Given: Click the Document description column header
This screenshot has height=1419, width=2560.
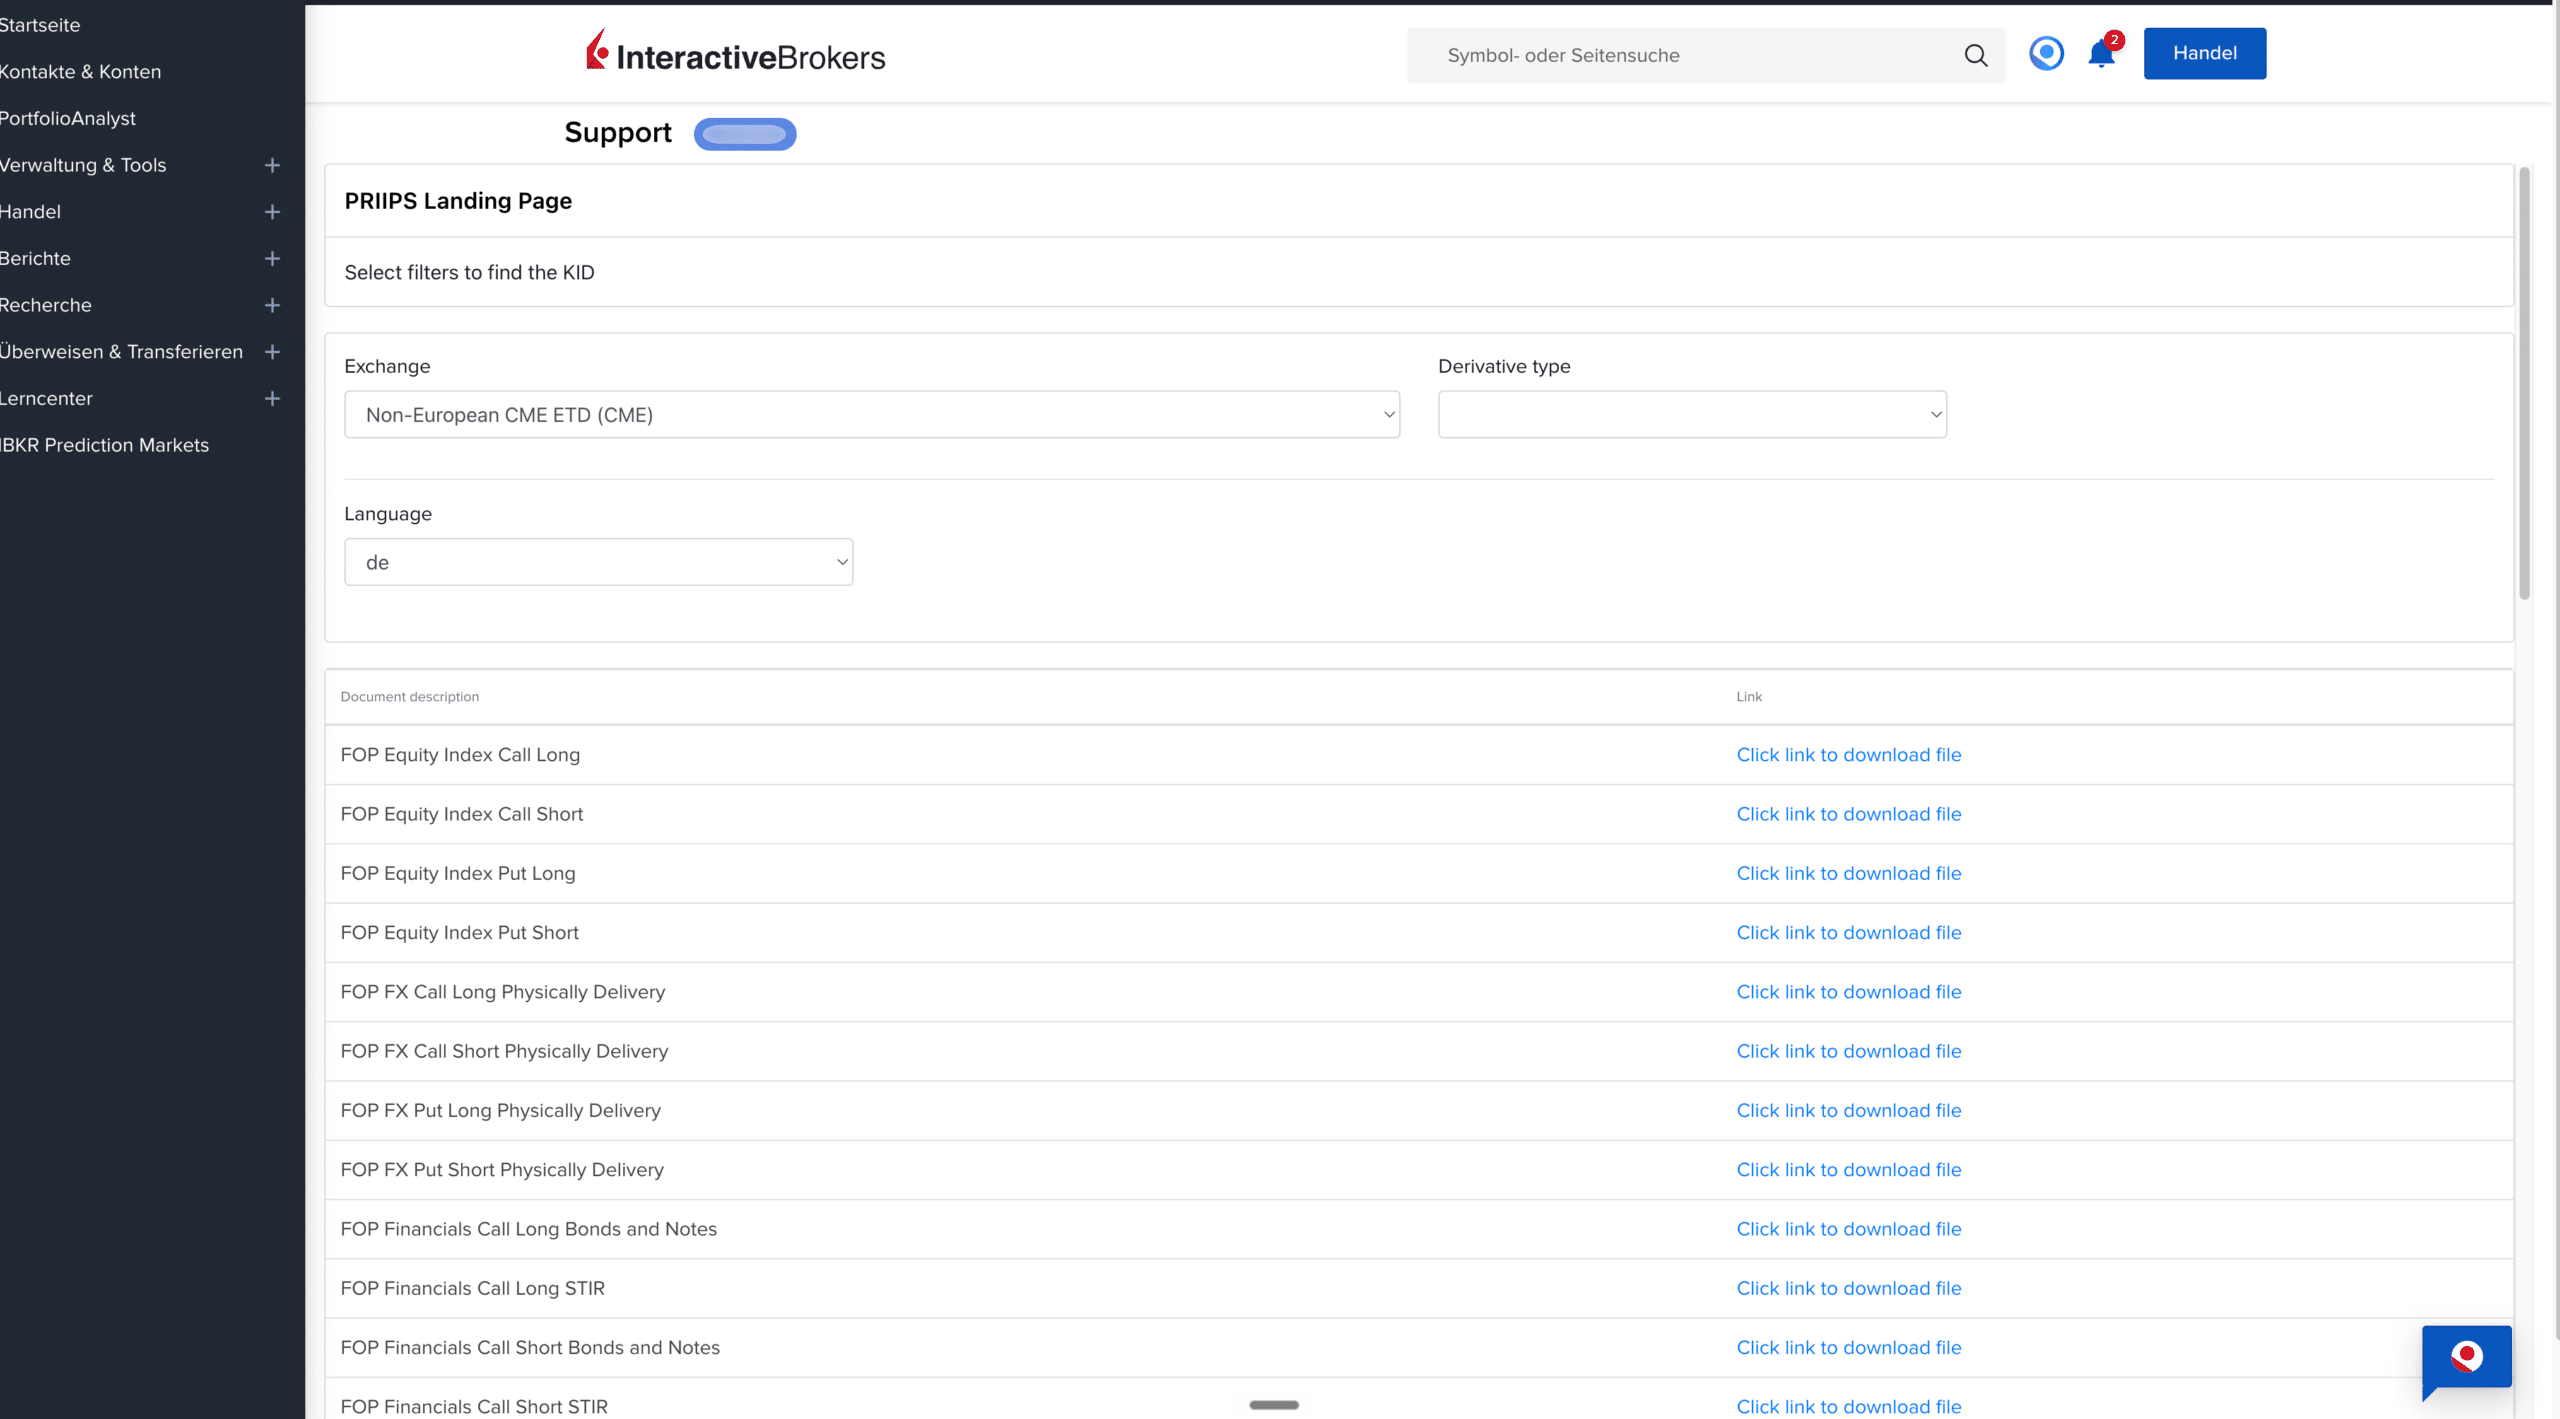Looking at the screenshot, I should pyautogui.click(x=409, y=697).
